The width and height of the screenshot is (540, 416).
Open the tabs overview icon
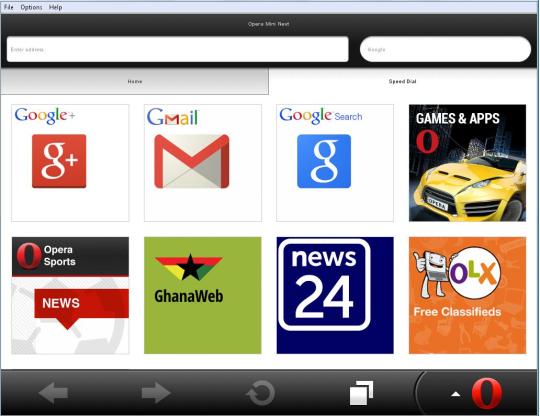(x=362, y=393)
